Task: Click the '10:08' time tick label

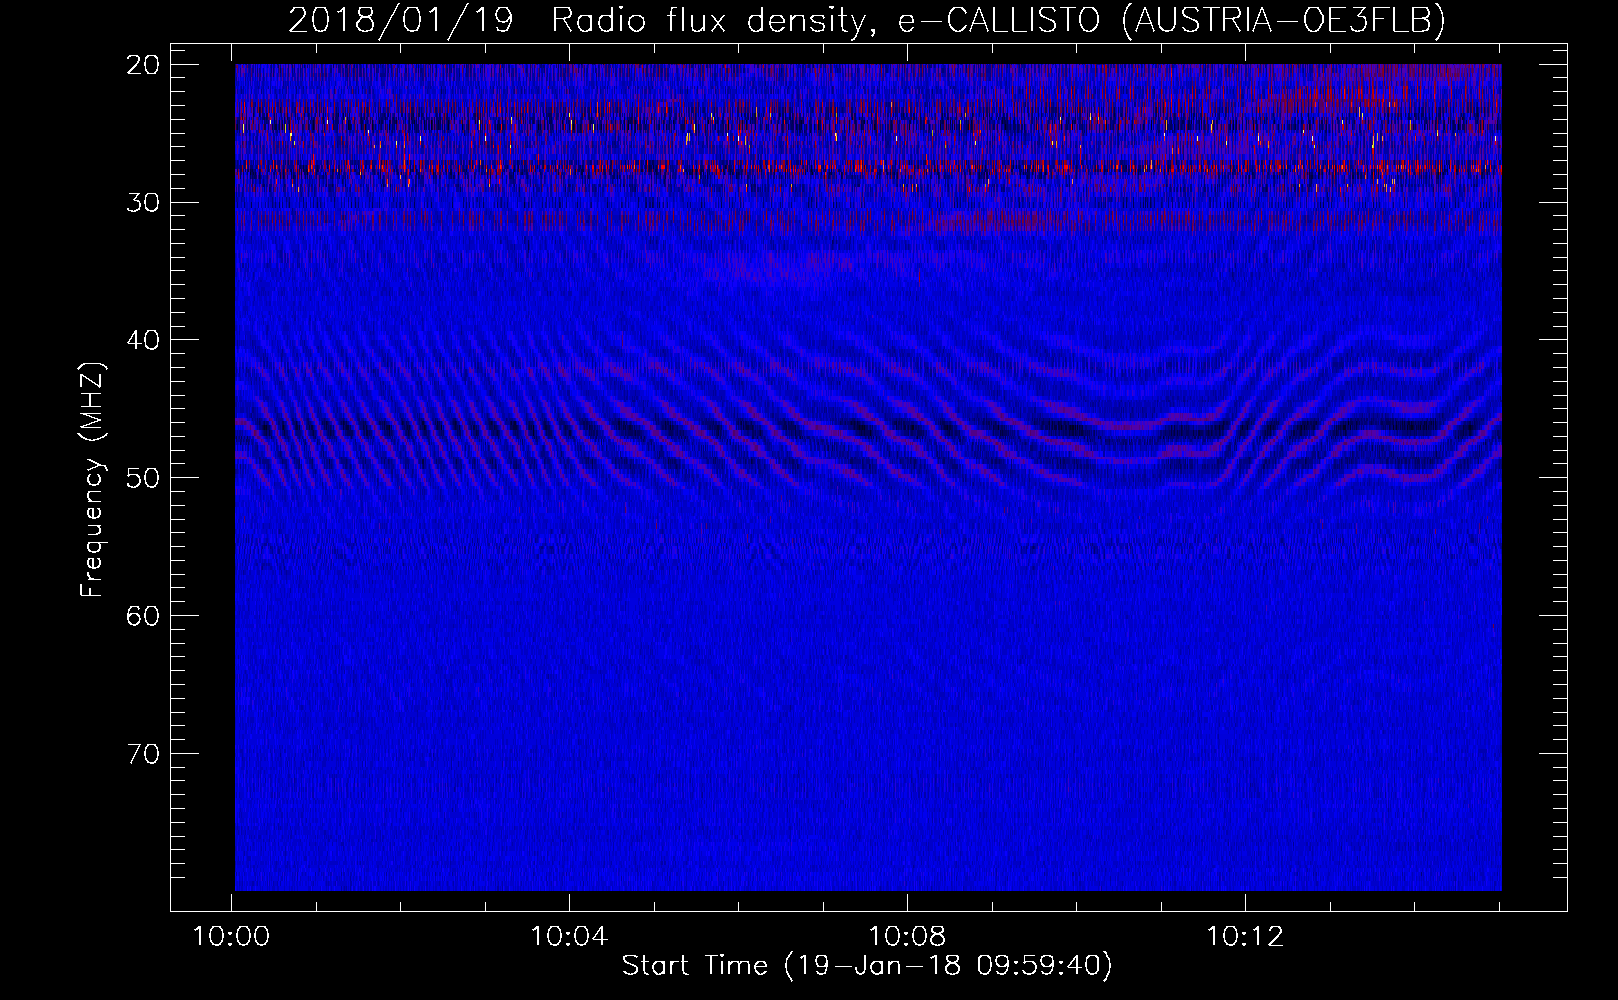Action: click(x=907, y=937)
